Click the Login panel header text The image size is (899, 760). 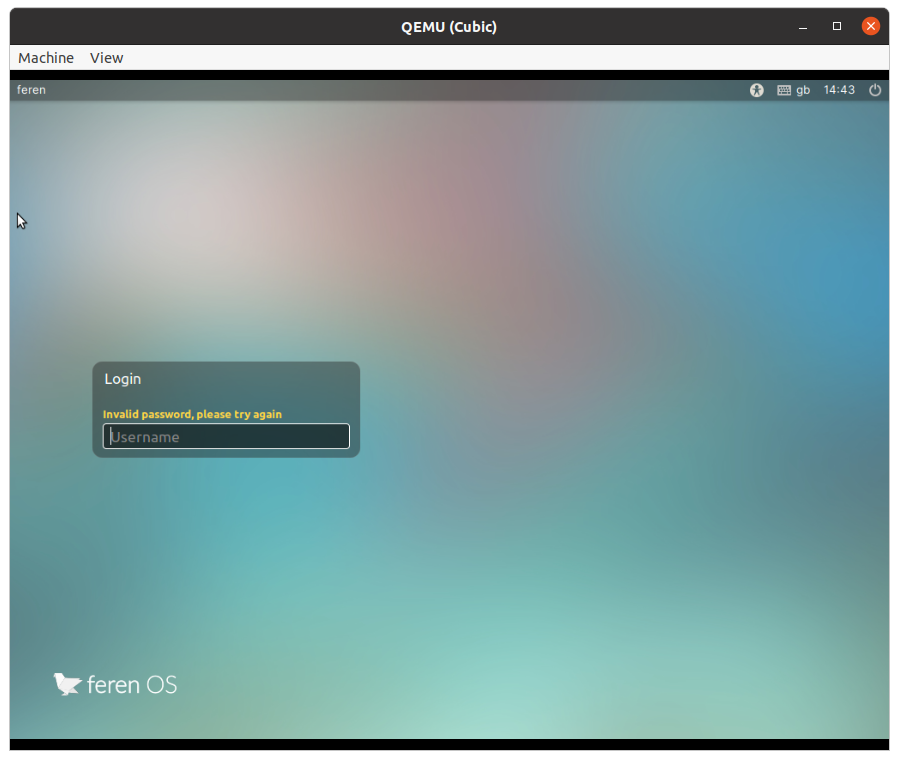[122, 379]
